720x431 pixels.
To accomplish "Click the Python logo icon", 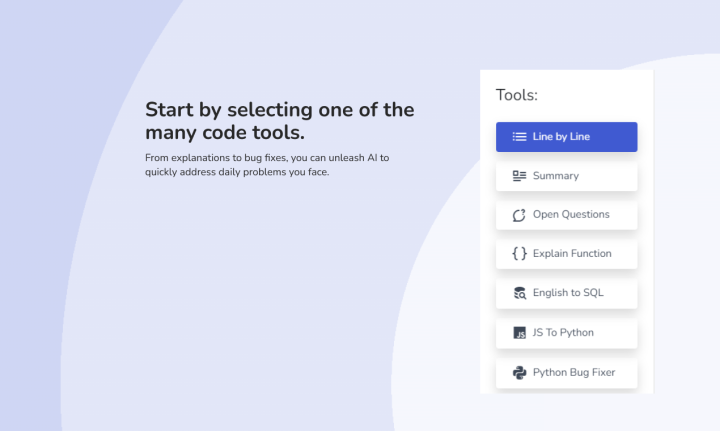I will [519, 372].
